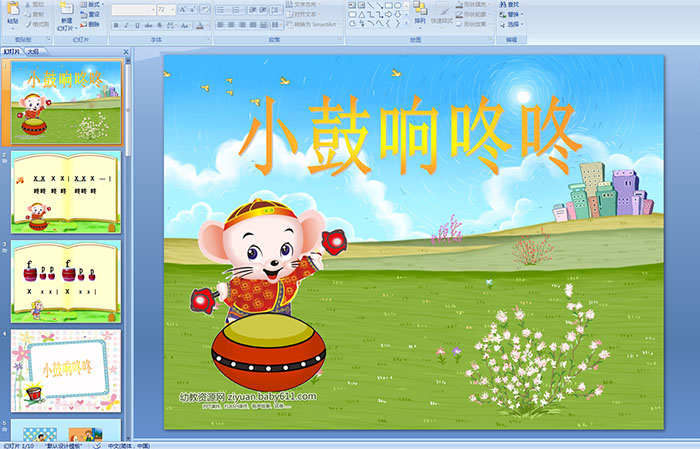Open the Select (选择) dropdown
This screenshot has width=700, height=449.
pos(512,24)
